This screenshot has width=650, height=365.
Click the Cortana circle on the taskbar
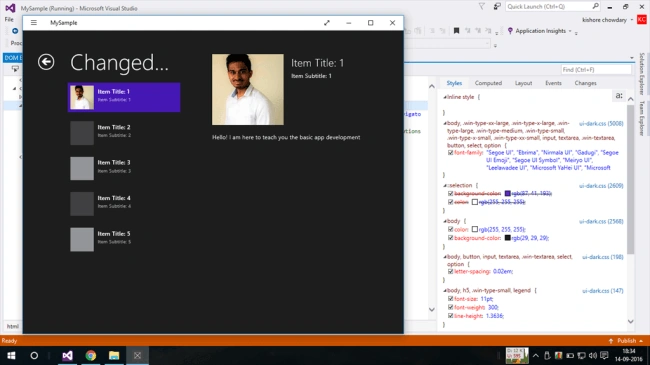[x=34, y=355]
